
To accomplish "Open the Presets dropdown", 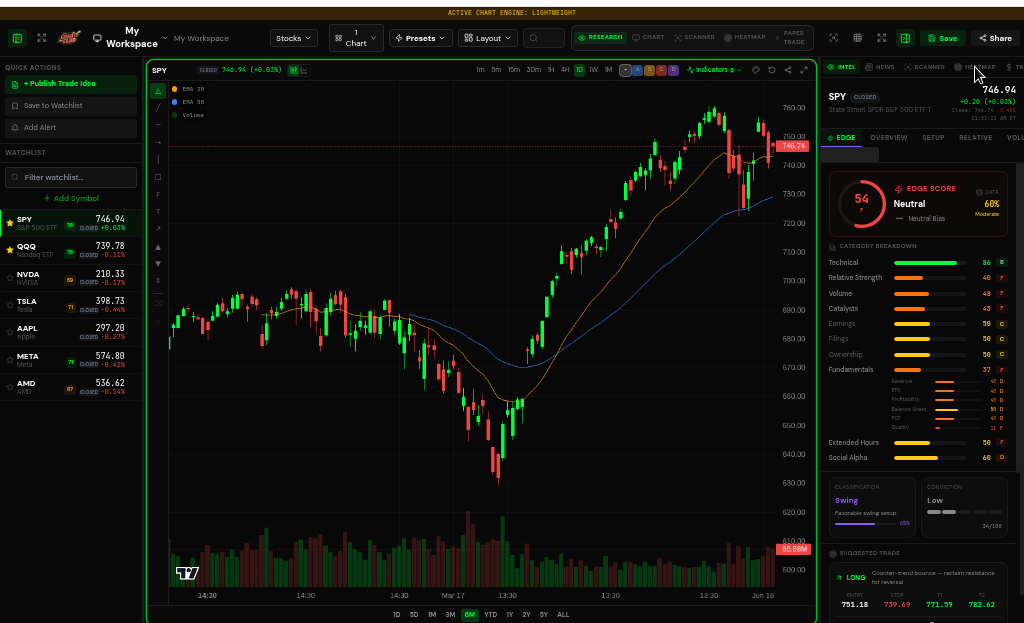I will click(x=421, y=38).
